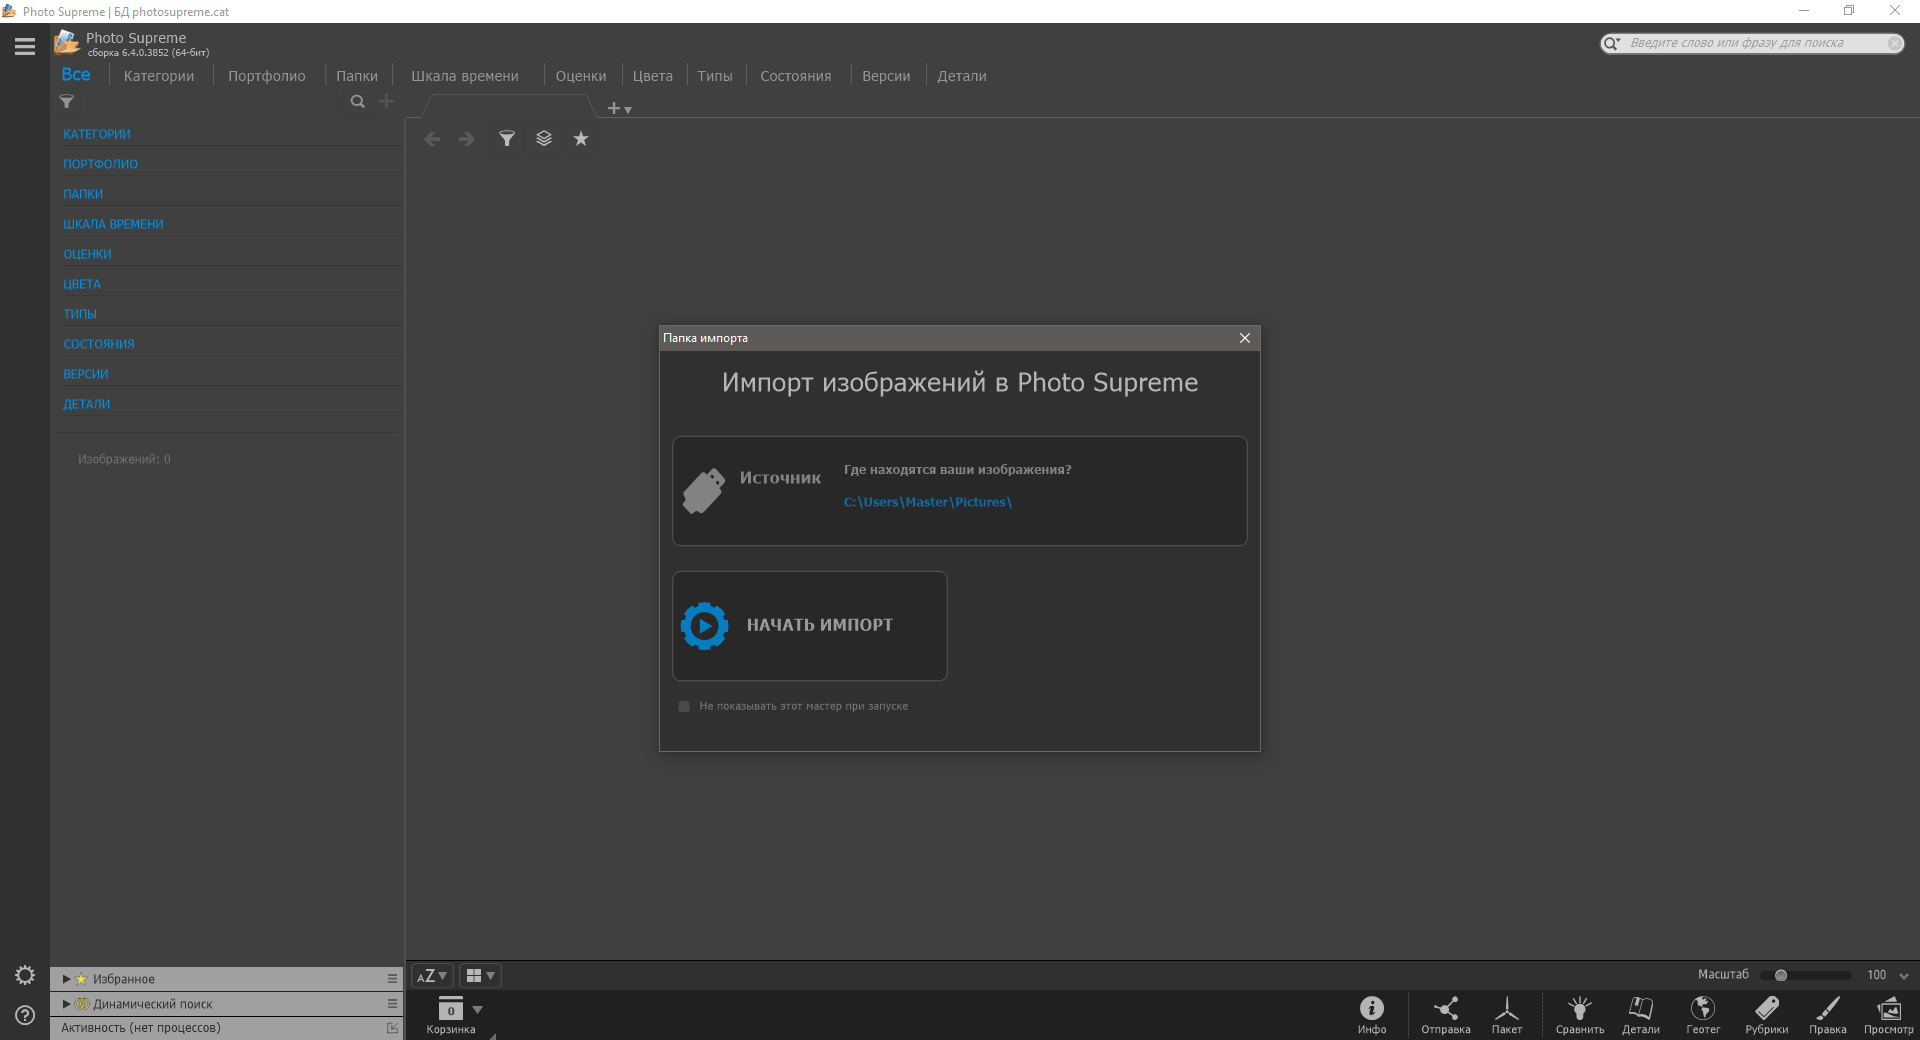The width and height of the screenshot is (1920, 1040).
Task: Go back with the left arrow
Action: click(x=432, y=139)
